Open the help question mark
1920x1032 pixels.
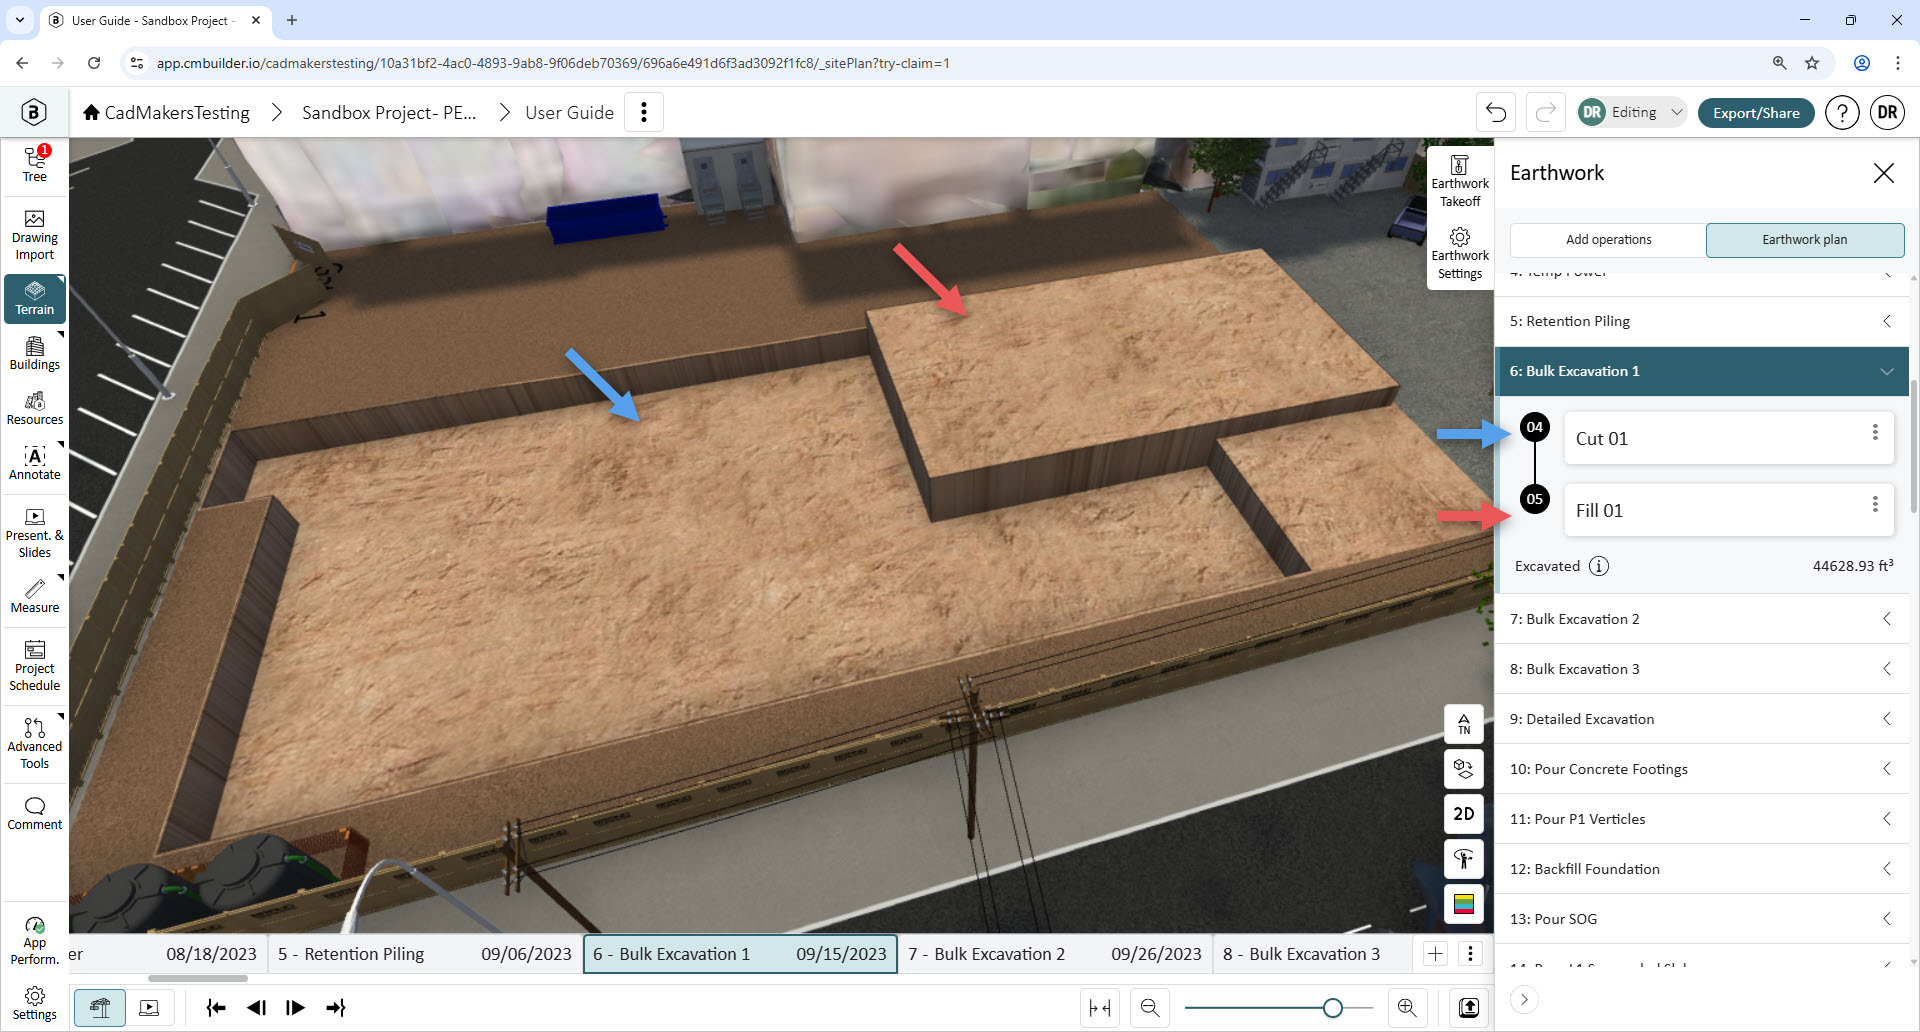pyautogui.click(x=1842, y=113)
